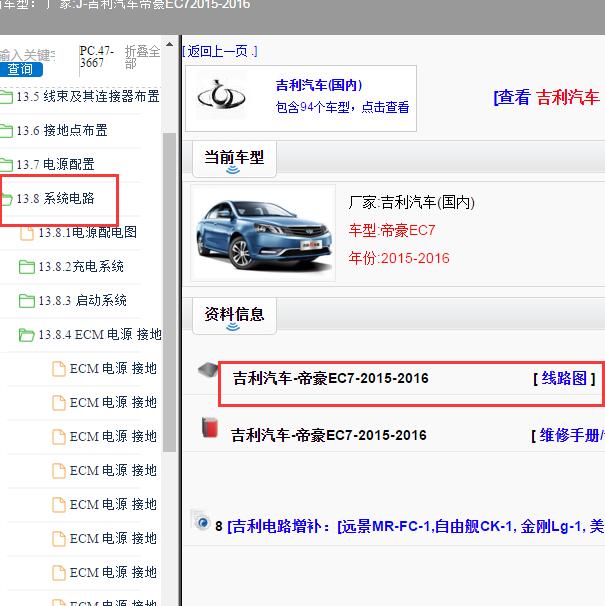Click 包含94个车型，点击查看 link
This screenshot has width=605, height=606.
[342, 107]
